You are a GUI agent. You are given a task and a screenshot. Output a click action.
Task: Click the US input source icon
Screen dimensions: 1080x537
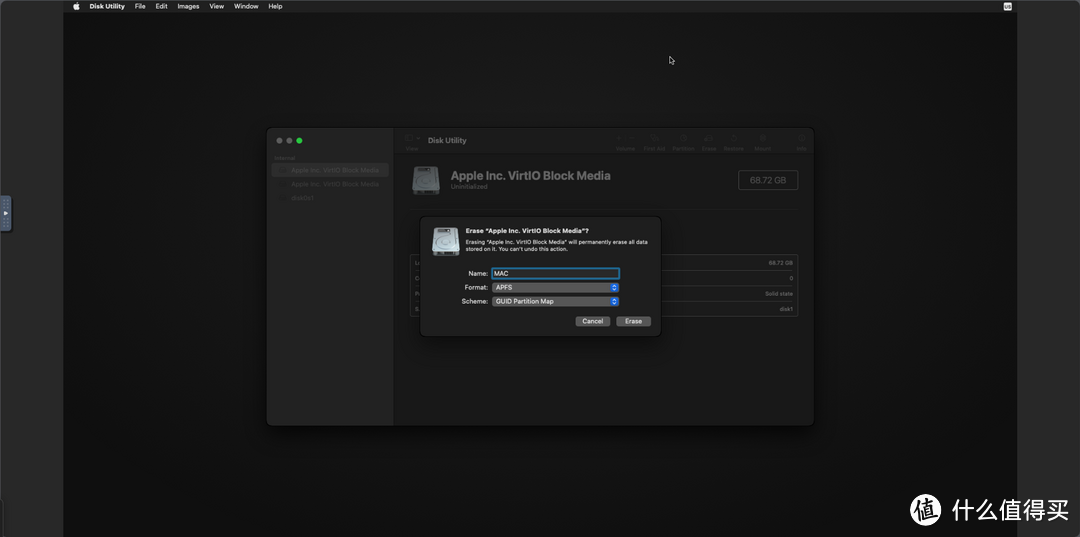click(1008, 6)
